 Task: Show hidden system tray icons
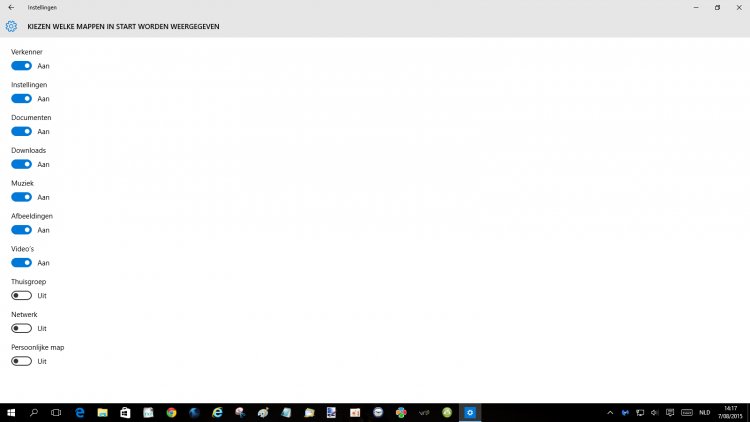(x=610, y=412)
